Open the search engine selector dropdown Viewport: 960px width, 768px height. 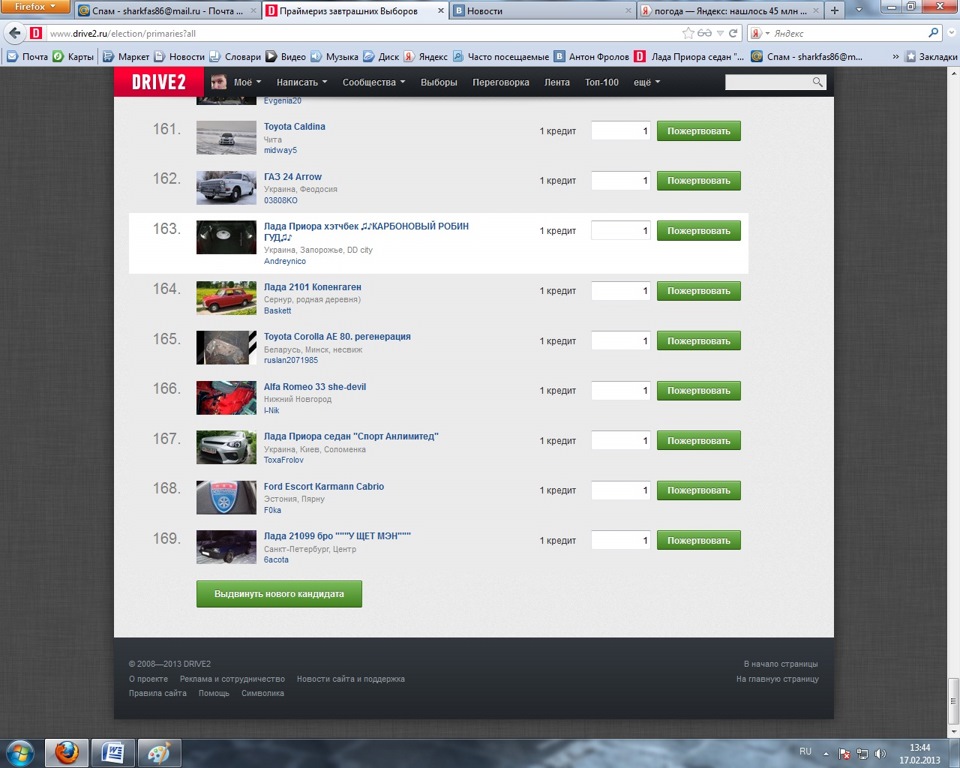[760, 33]
